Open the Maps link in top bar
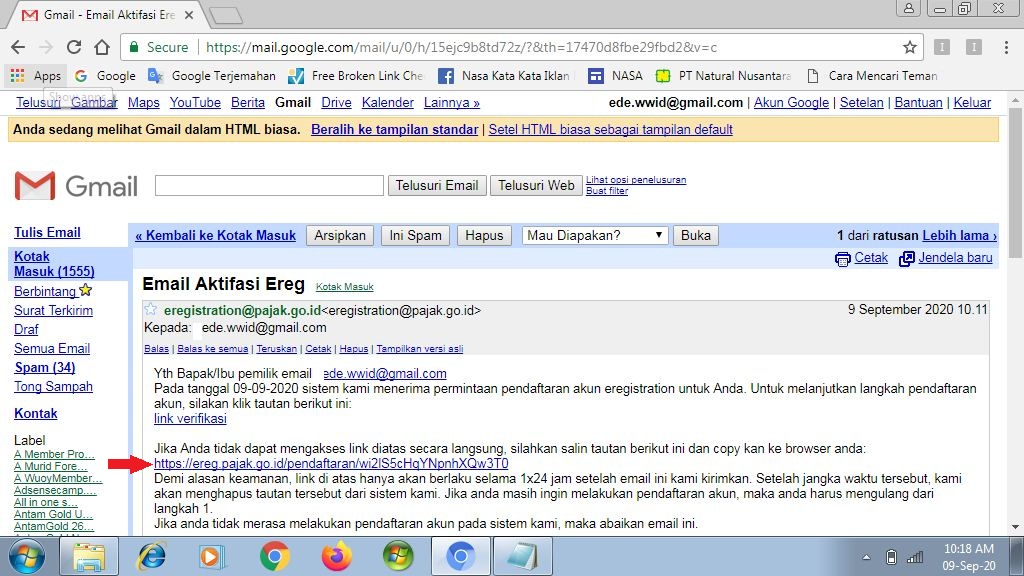This screenshot has height=576, width=1024. pos(144,103)
